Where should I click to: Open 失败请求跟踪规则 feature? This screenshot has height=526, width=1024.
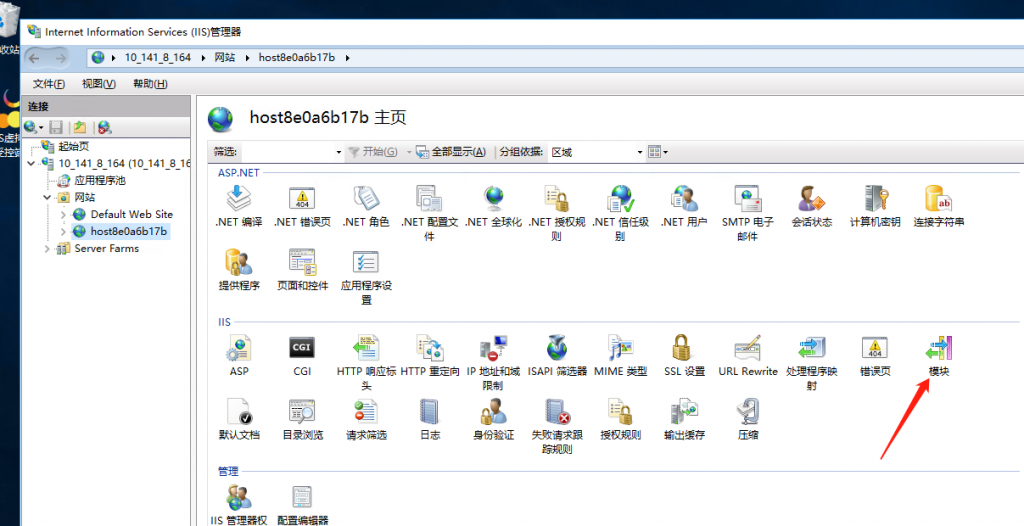pos(557,426)
